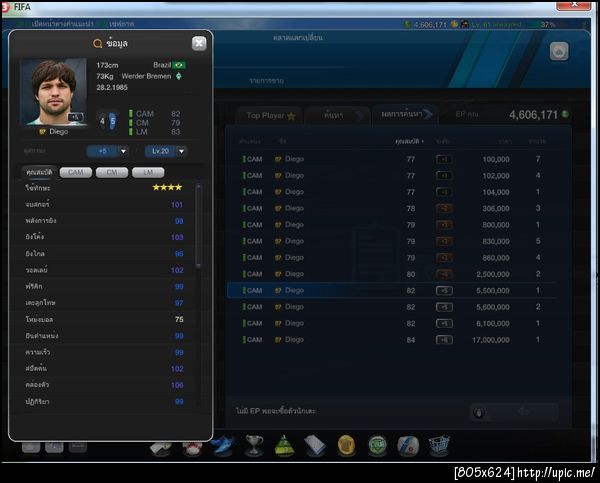
Task: Select Diego row priced 104,000
Action: pyautogui.click(x=391, y=192)
